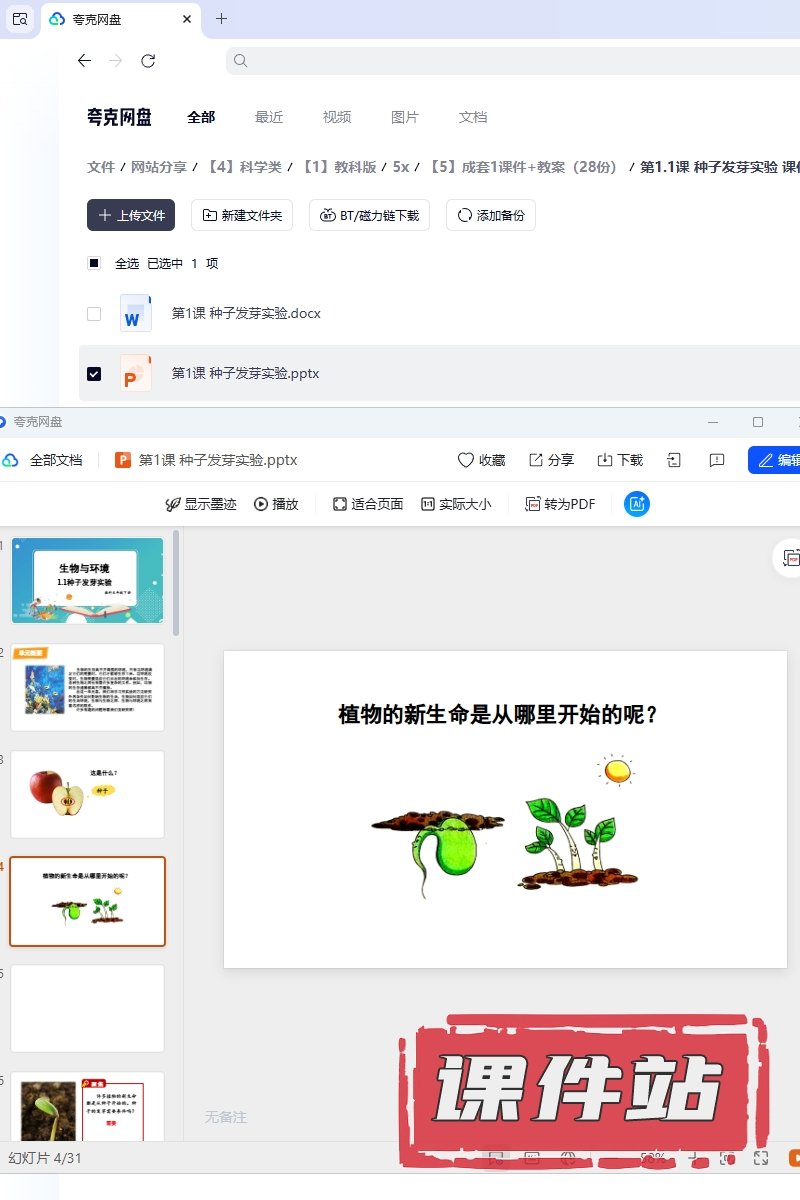Click the 实际大小 actual size icon
800x1200 pixels.
click(428, 504)
